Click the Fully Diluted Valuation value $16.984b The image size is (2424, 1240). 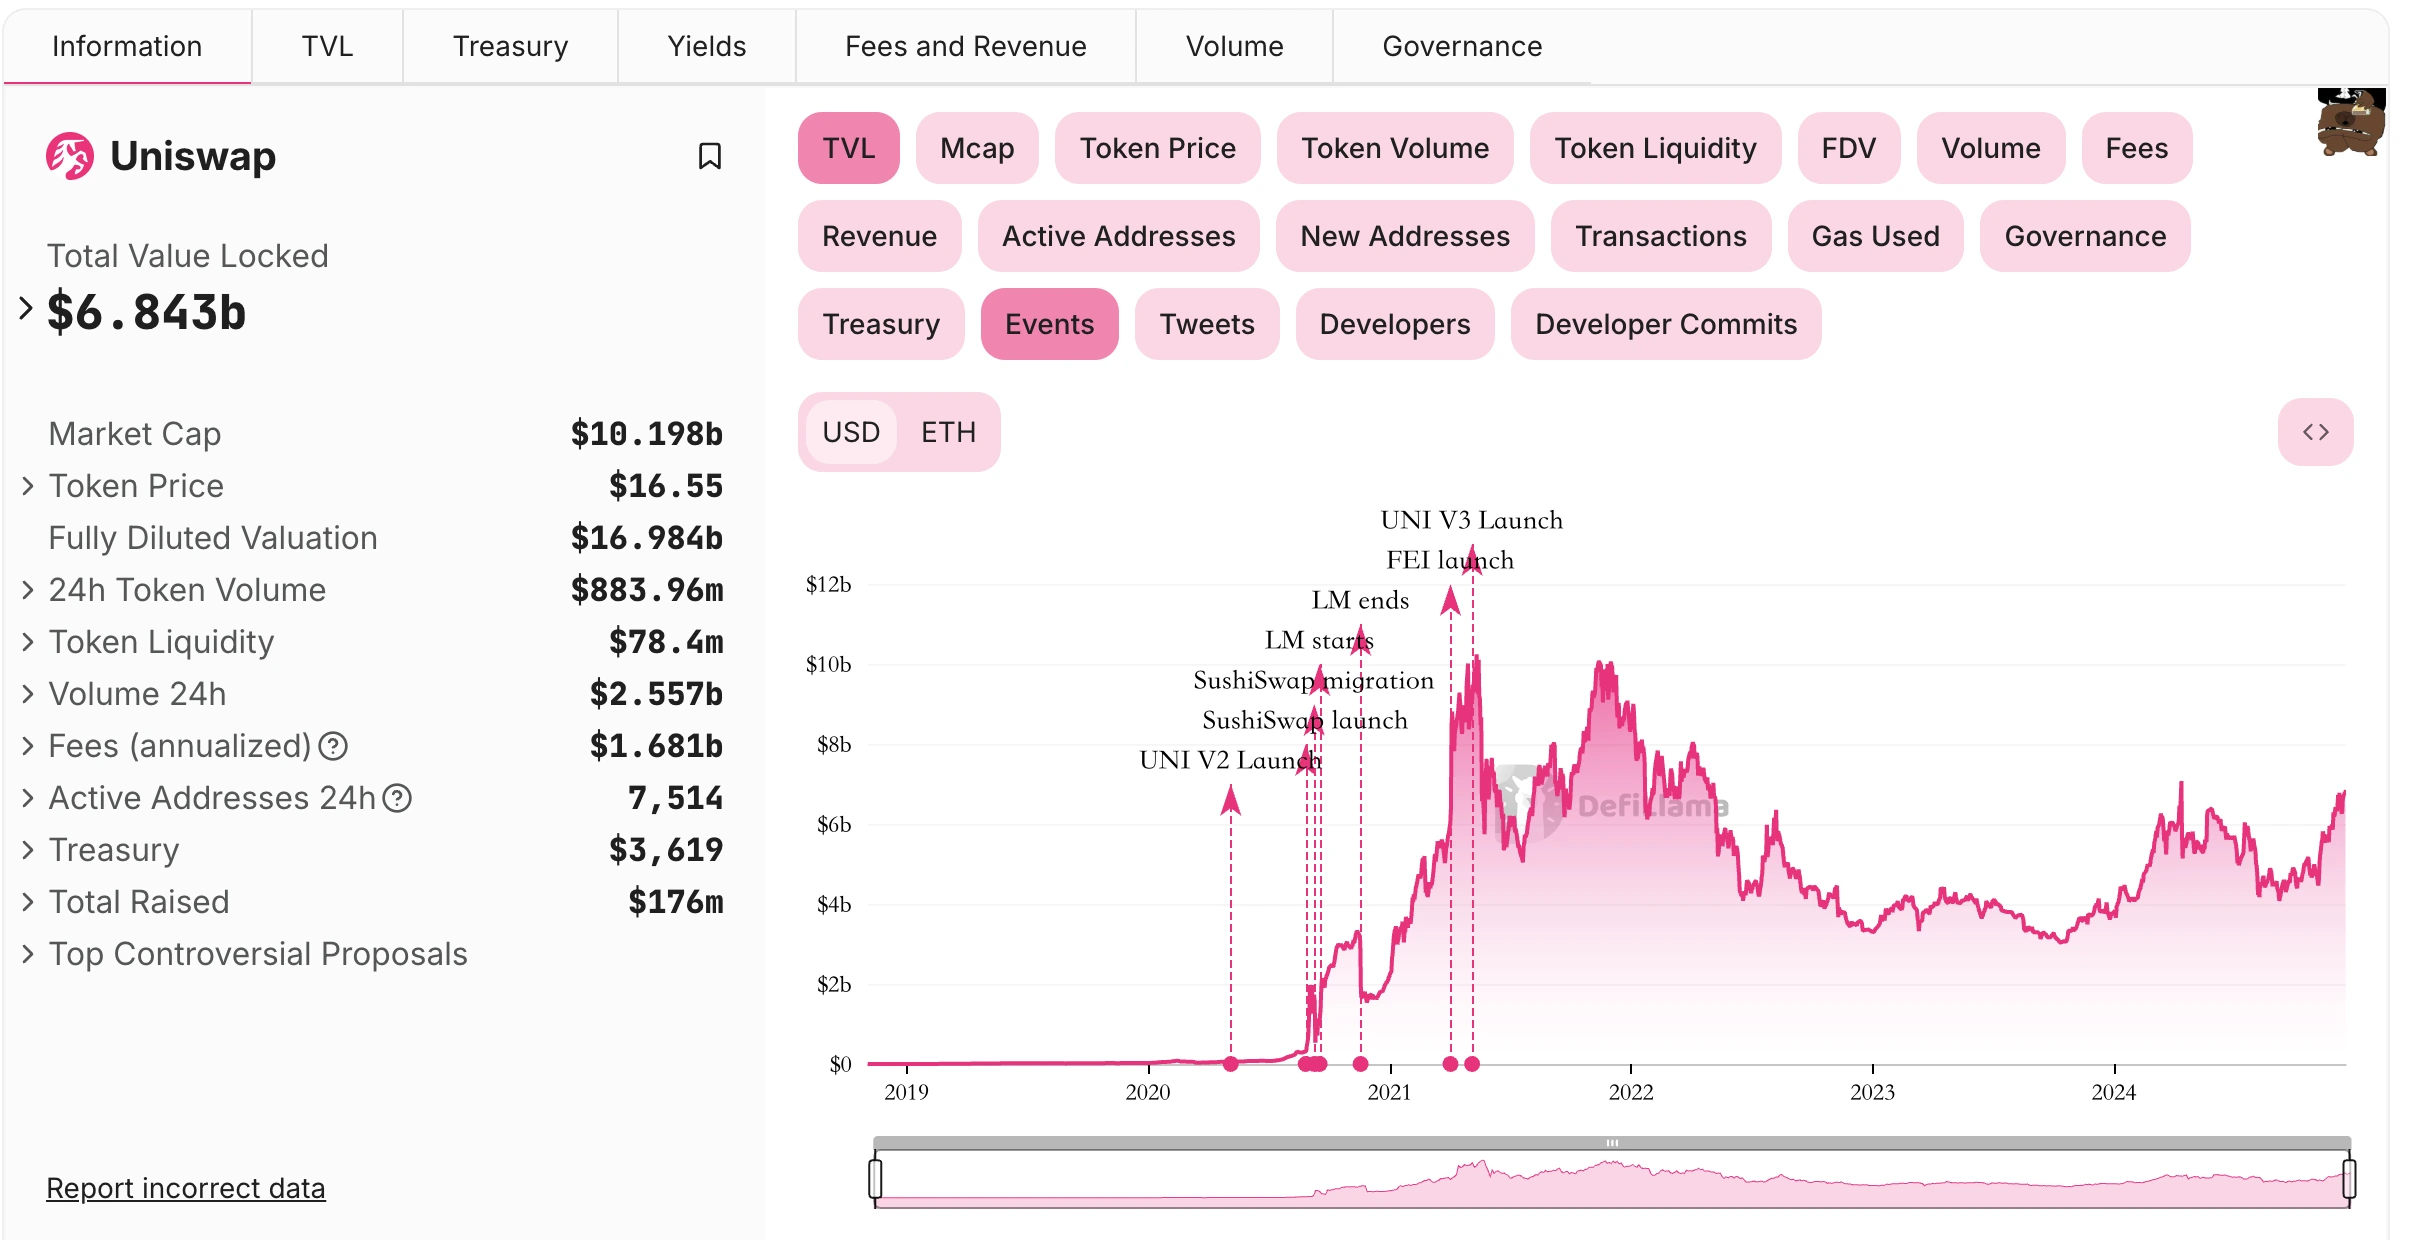tap(646, 538)
